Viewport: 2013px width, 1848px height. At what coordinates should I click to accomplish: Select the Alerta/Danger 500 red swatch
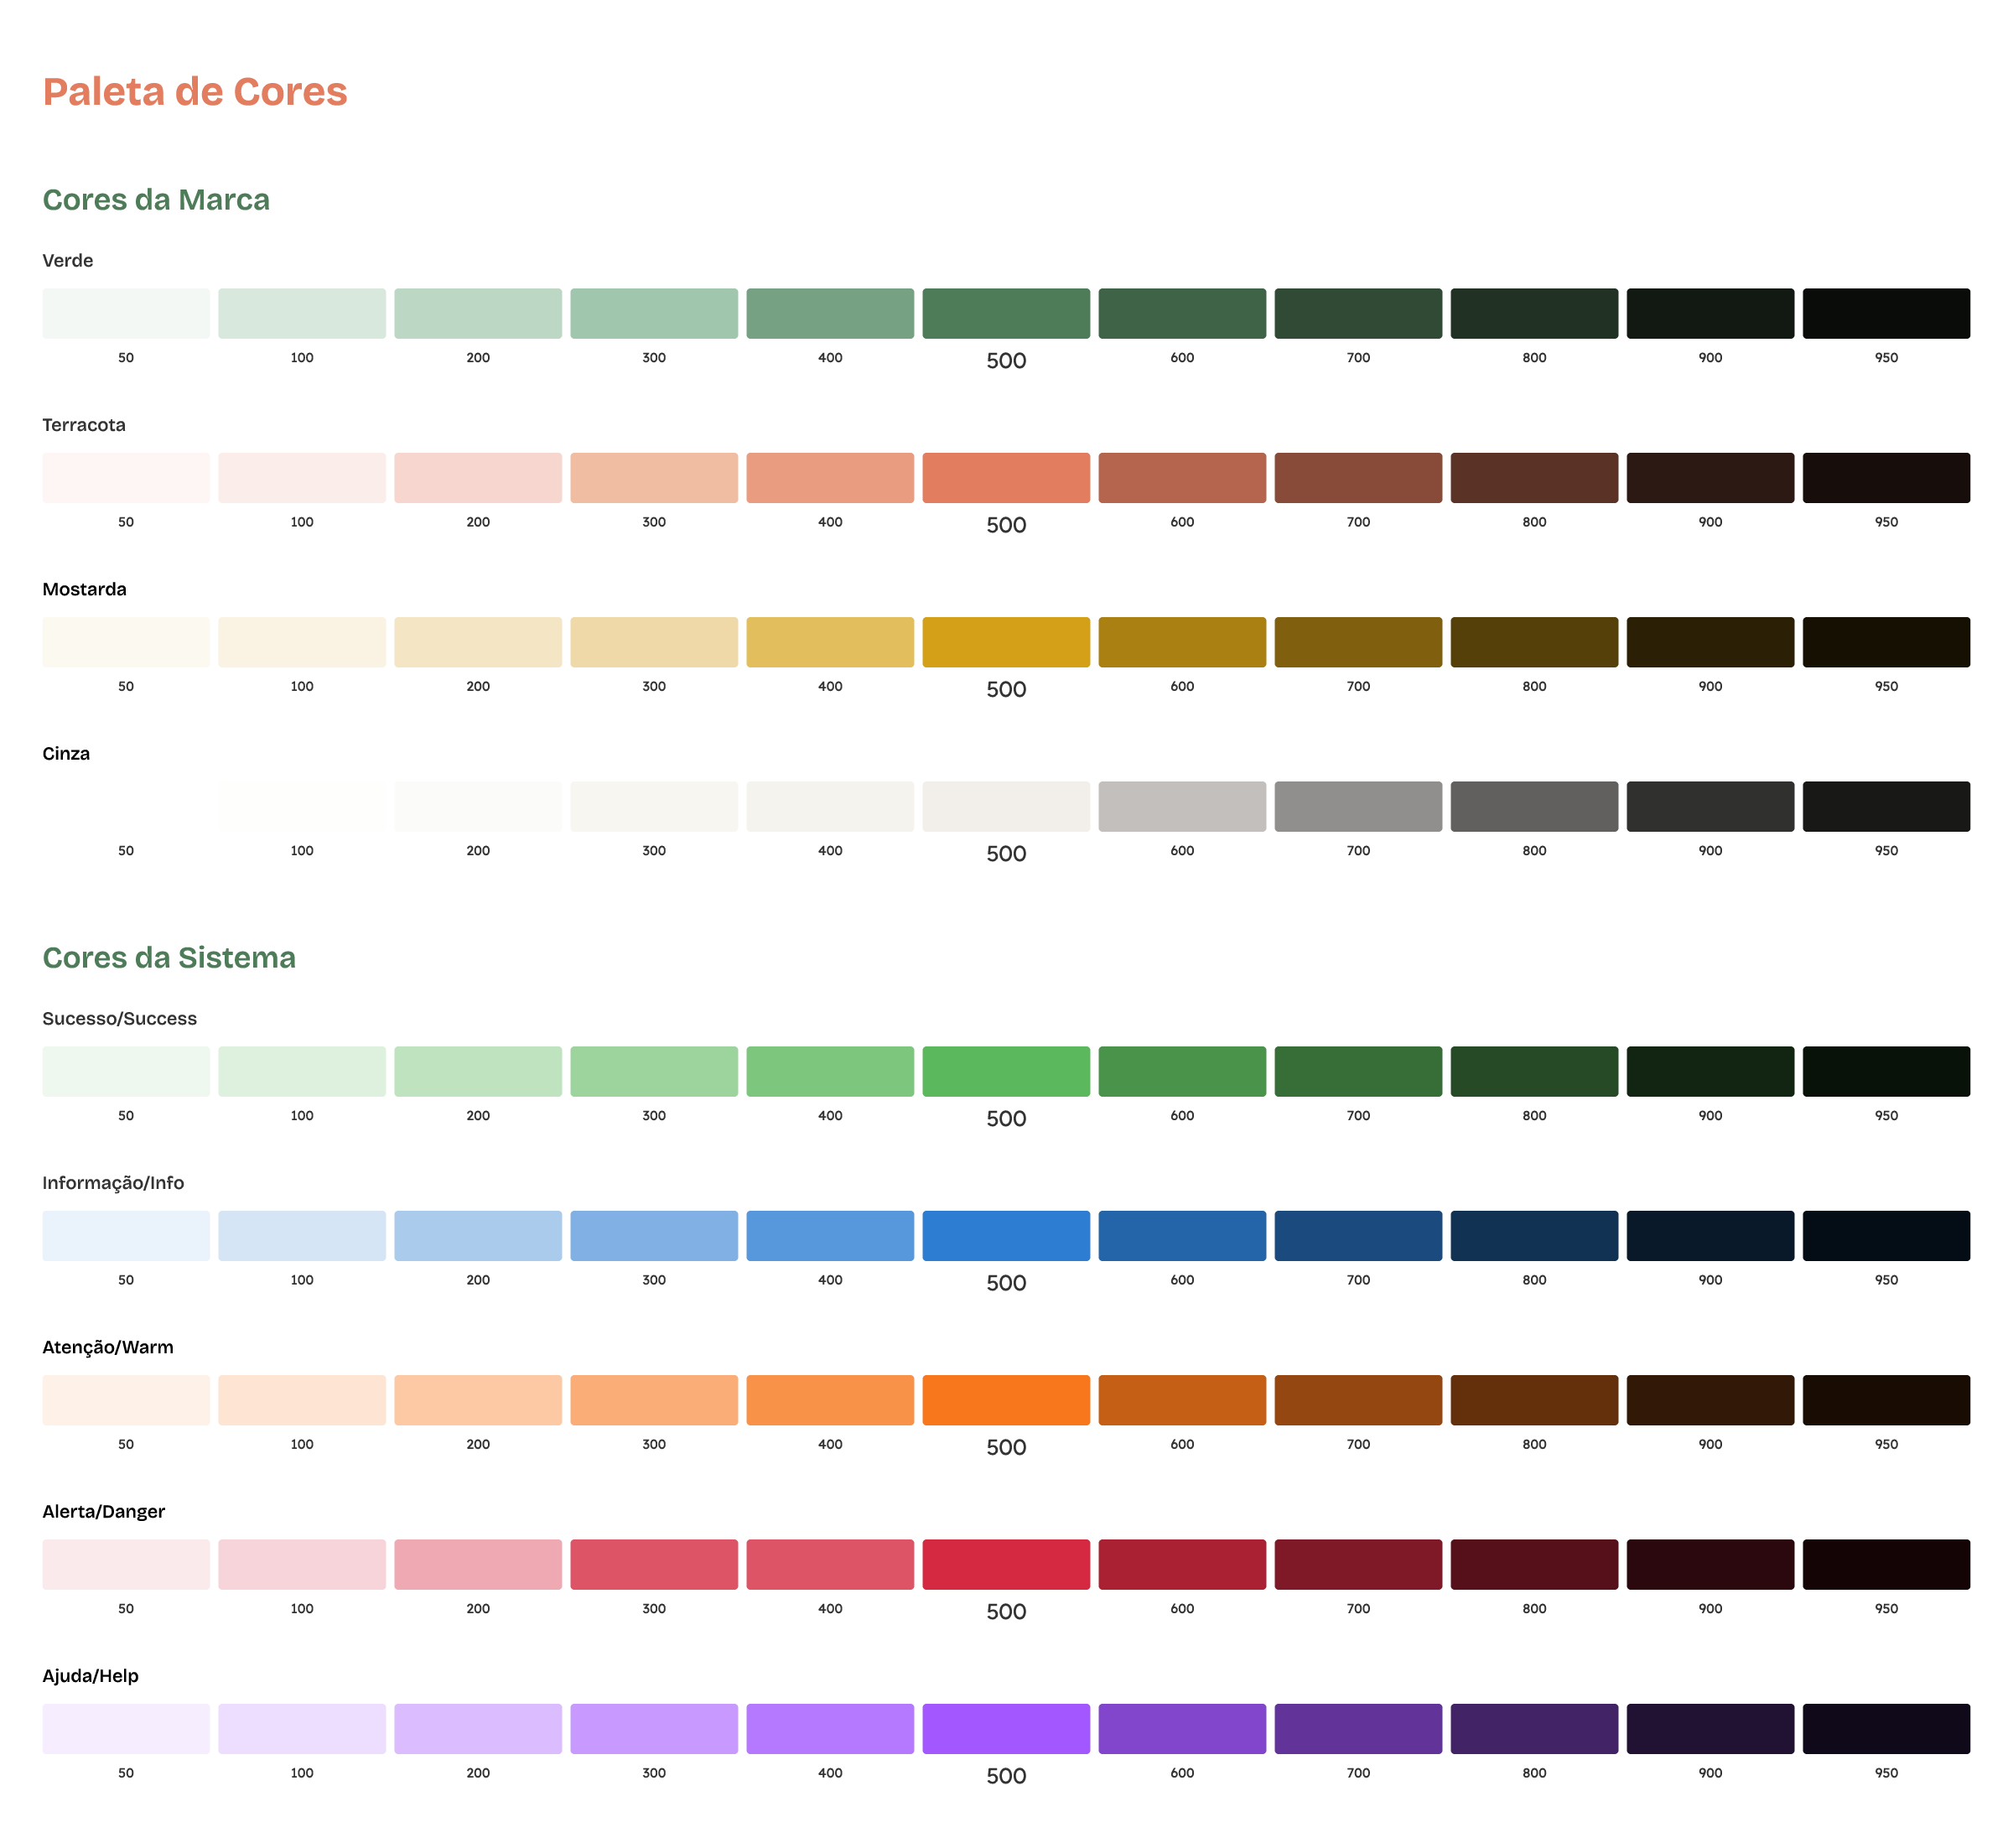[1005, 1564]
